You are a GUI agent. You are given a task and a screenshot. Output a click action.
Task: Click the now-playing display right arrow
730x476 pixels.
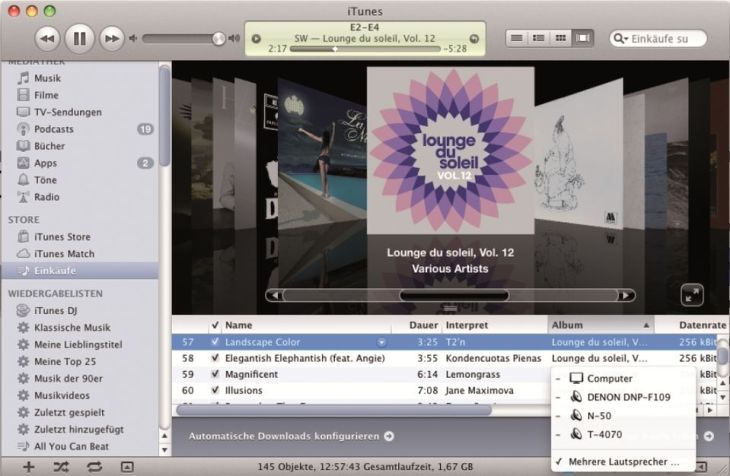click(474, 39)
